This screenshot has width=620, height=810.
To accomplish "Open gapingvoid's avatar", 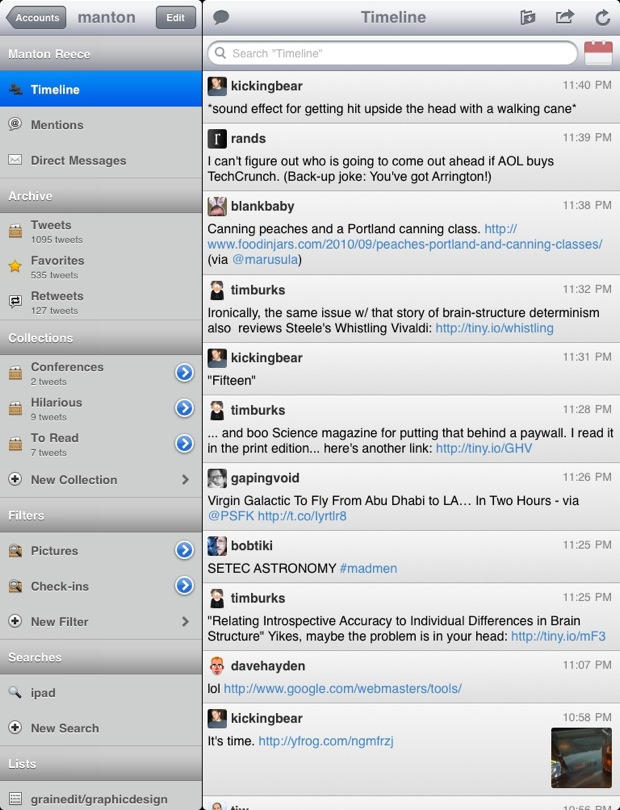I will 217,478.
